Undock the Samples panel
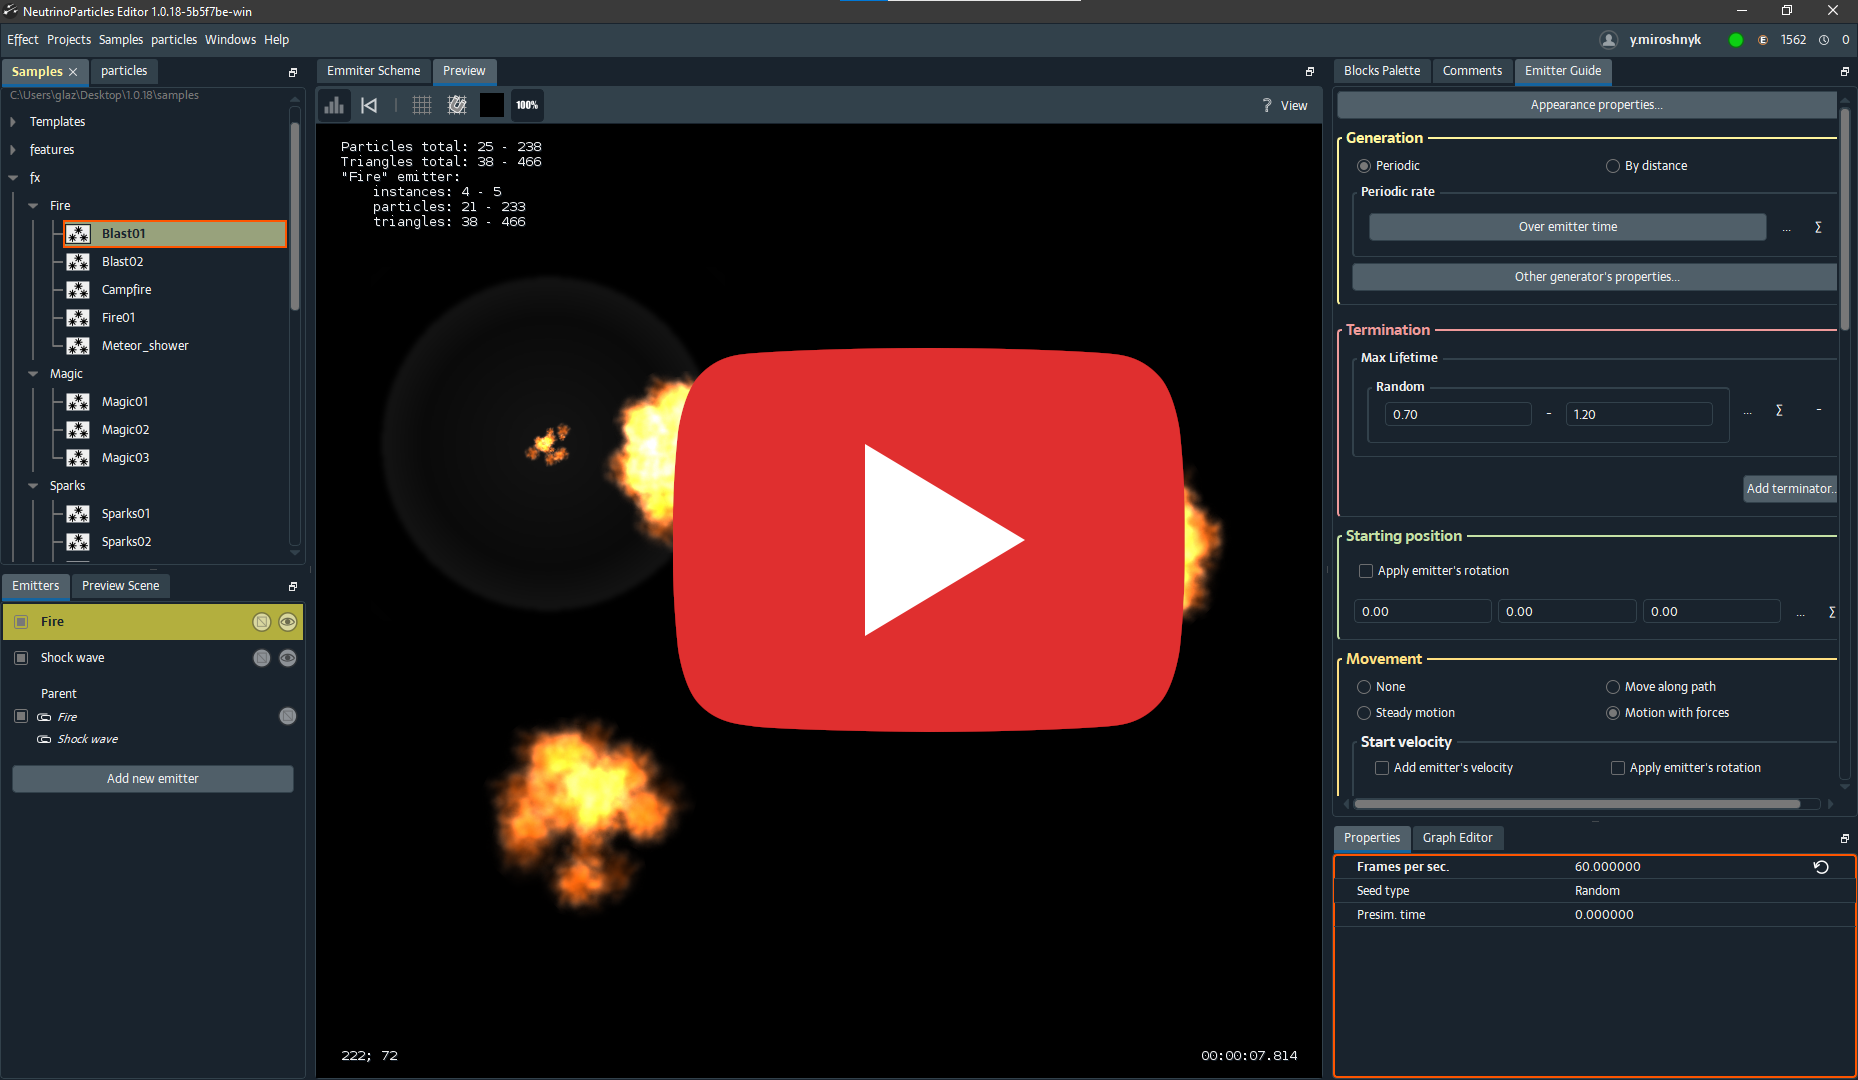The height and width of the screenshot is (1080, 1858). tap(292, 72)
